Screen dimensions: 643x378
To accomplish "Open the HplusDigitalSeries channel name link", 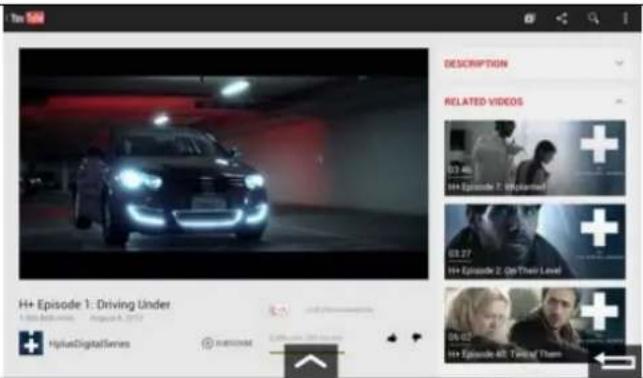I will 89,344.
